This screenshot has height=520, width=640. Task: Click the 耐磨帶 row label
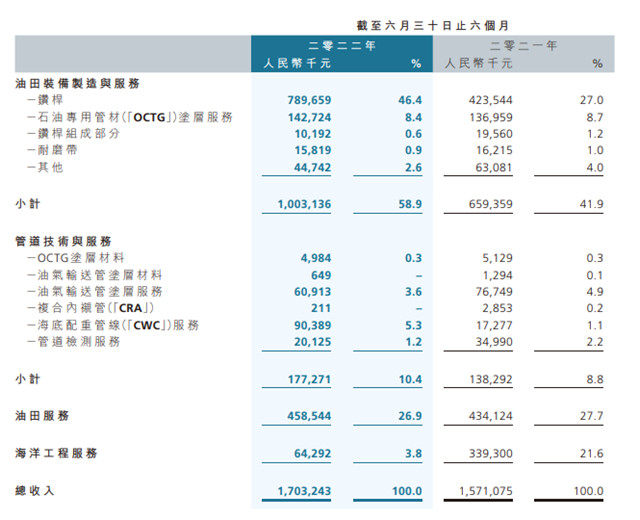(52, 150)
